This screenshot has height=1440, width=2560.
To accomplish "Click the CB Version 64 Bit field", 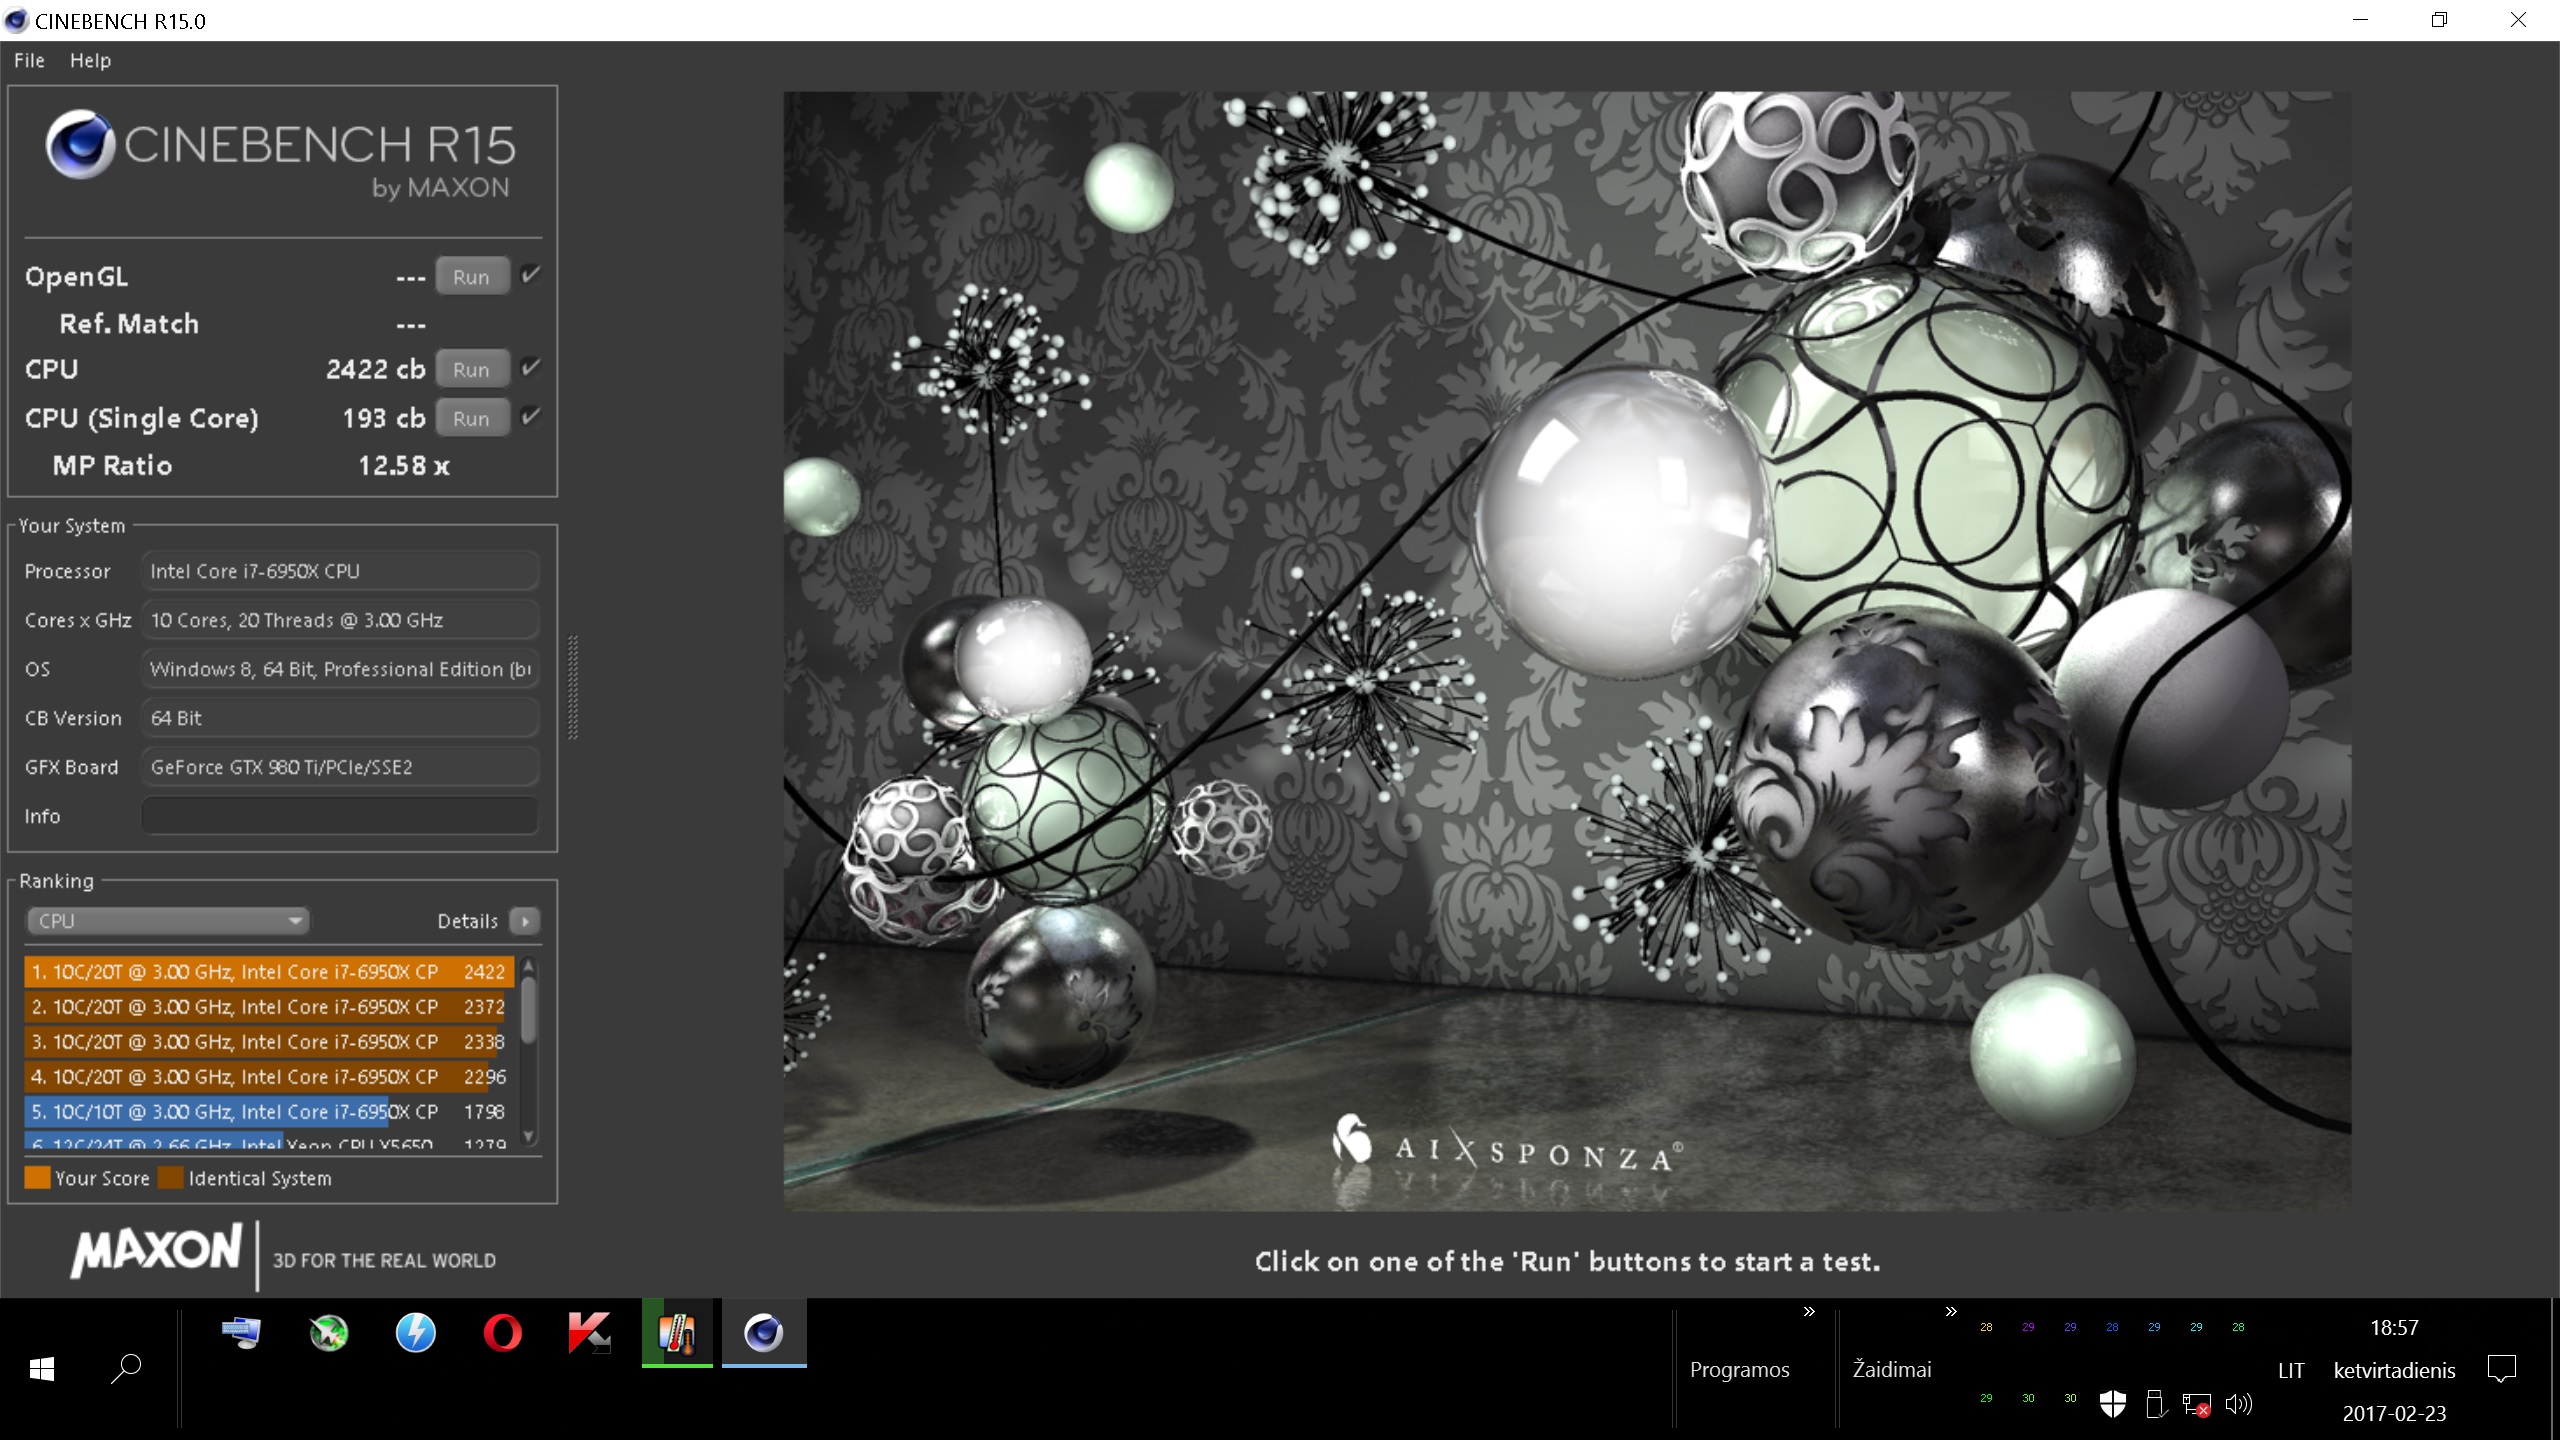I will click(340, 718).
